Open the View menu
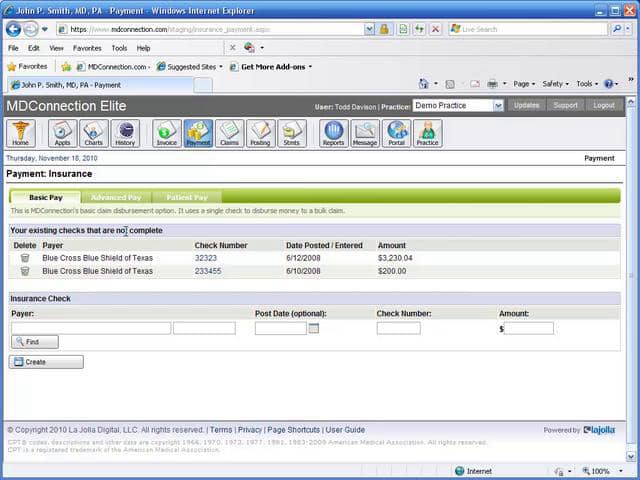This screenshot has width=640, height=480. (x=56, y=48)
